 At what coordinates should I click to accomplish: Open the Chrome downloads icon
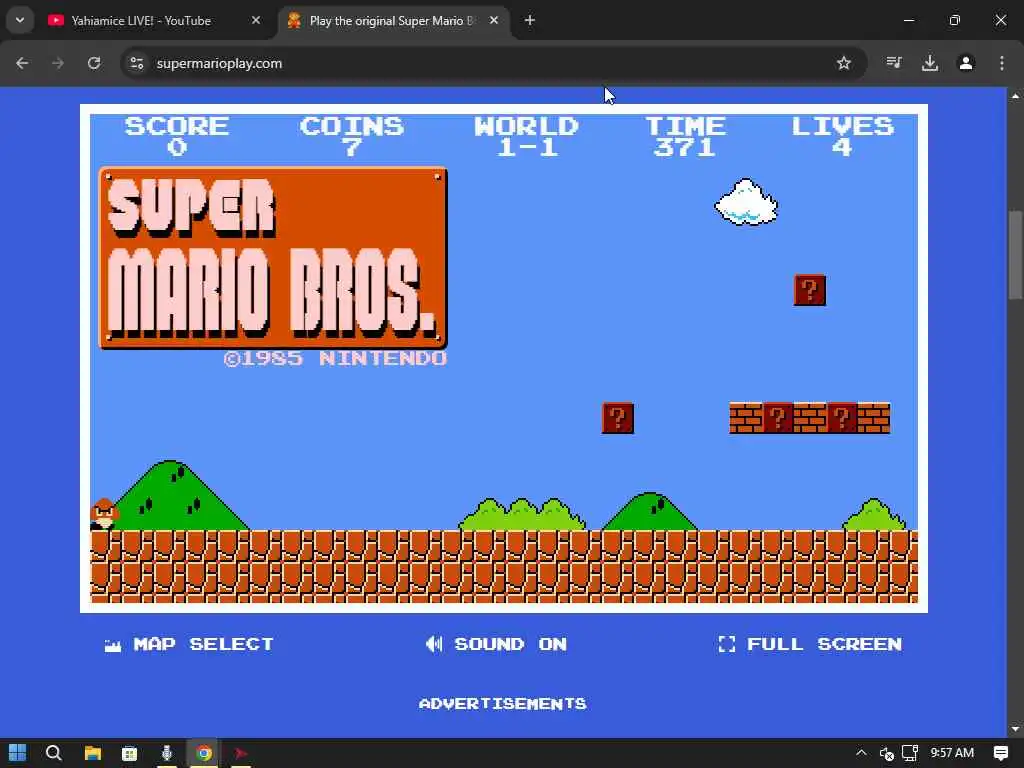pyautogui.click(x=930, y=63)
